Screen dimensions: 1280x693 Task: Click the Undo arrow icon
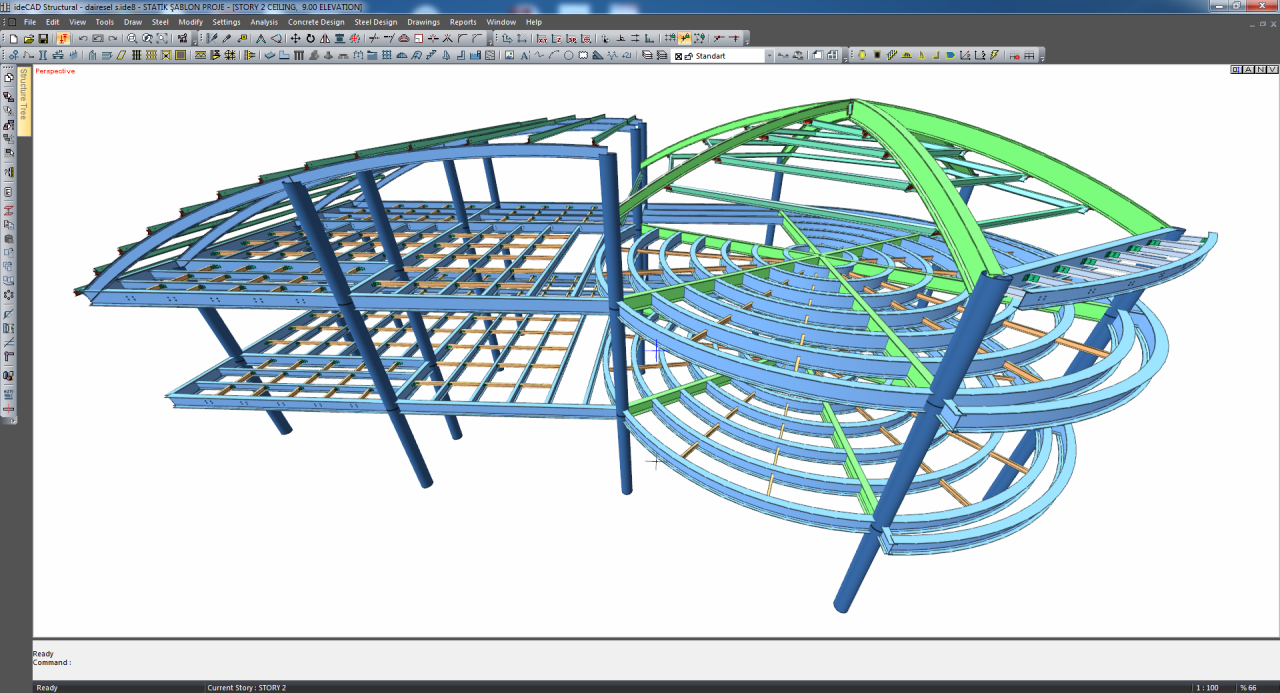(83, 38)
